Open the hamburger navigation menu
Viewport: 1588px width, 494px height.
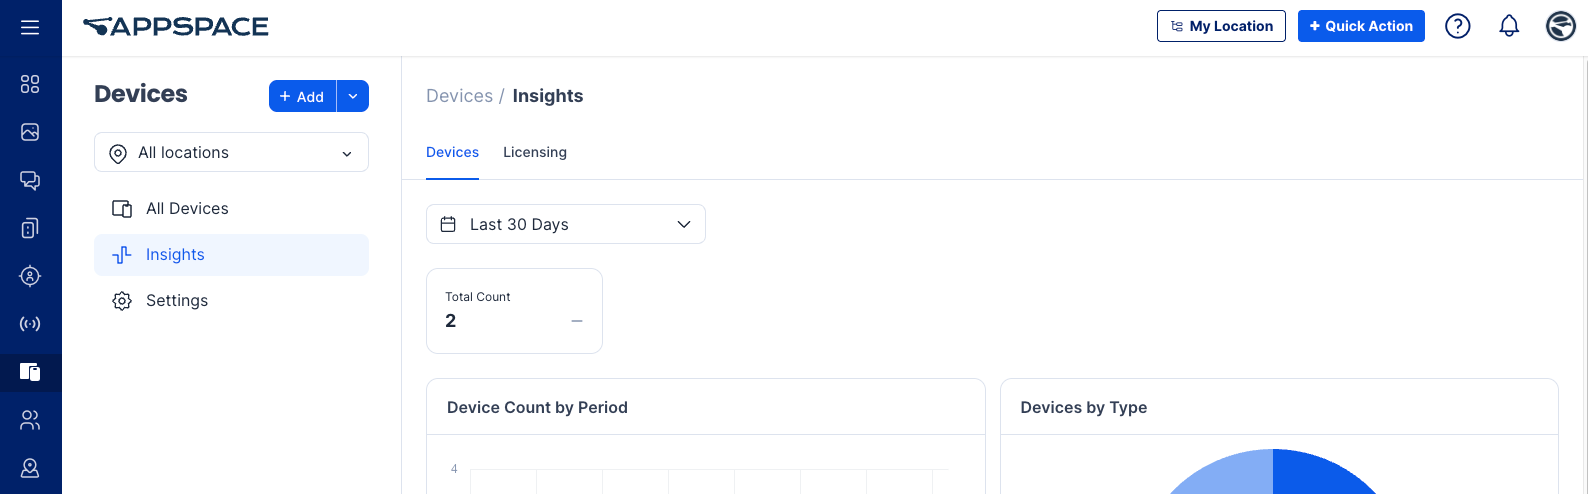30,27
